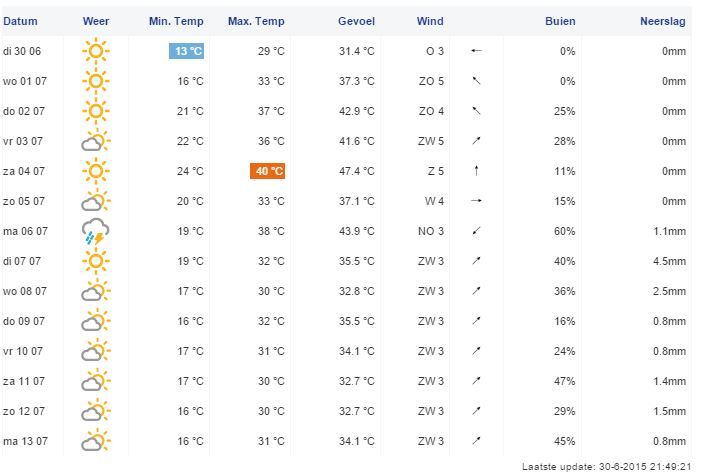Click the NO wind arrow for ma 06 07
This screenshot has width=719, height=474.
point(476,231)
